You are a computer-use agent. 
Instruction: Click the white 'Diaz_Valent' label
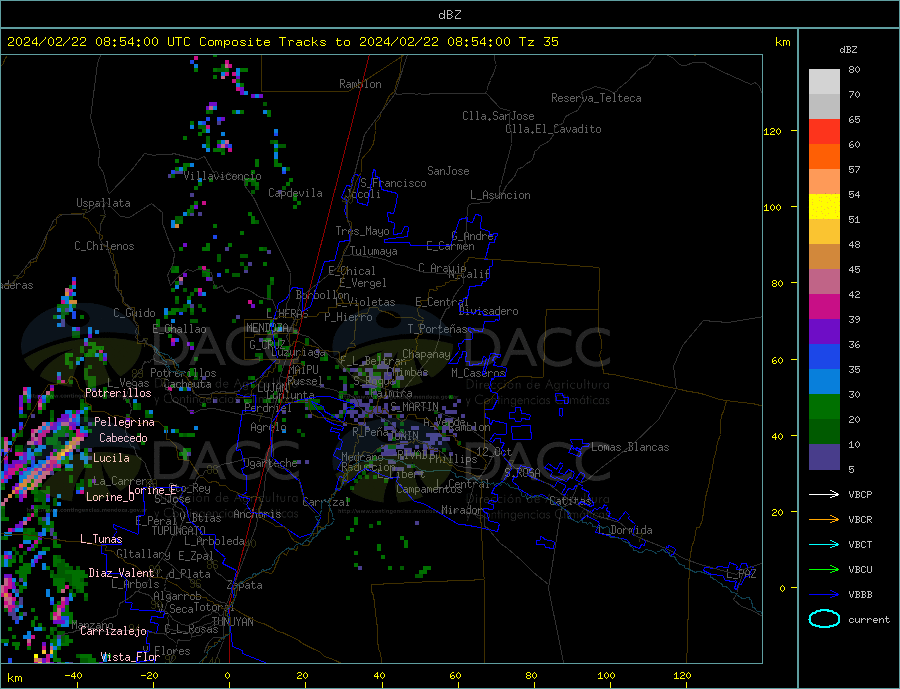click(x=121, y=573)
